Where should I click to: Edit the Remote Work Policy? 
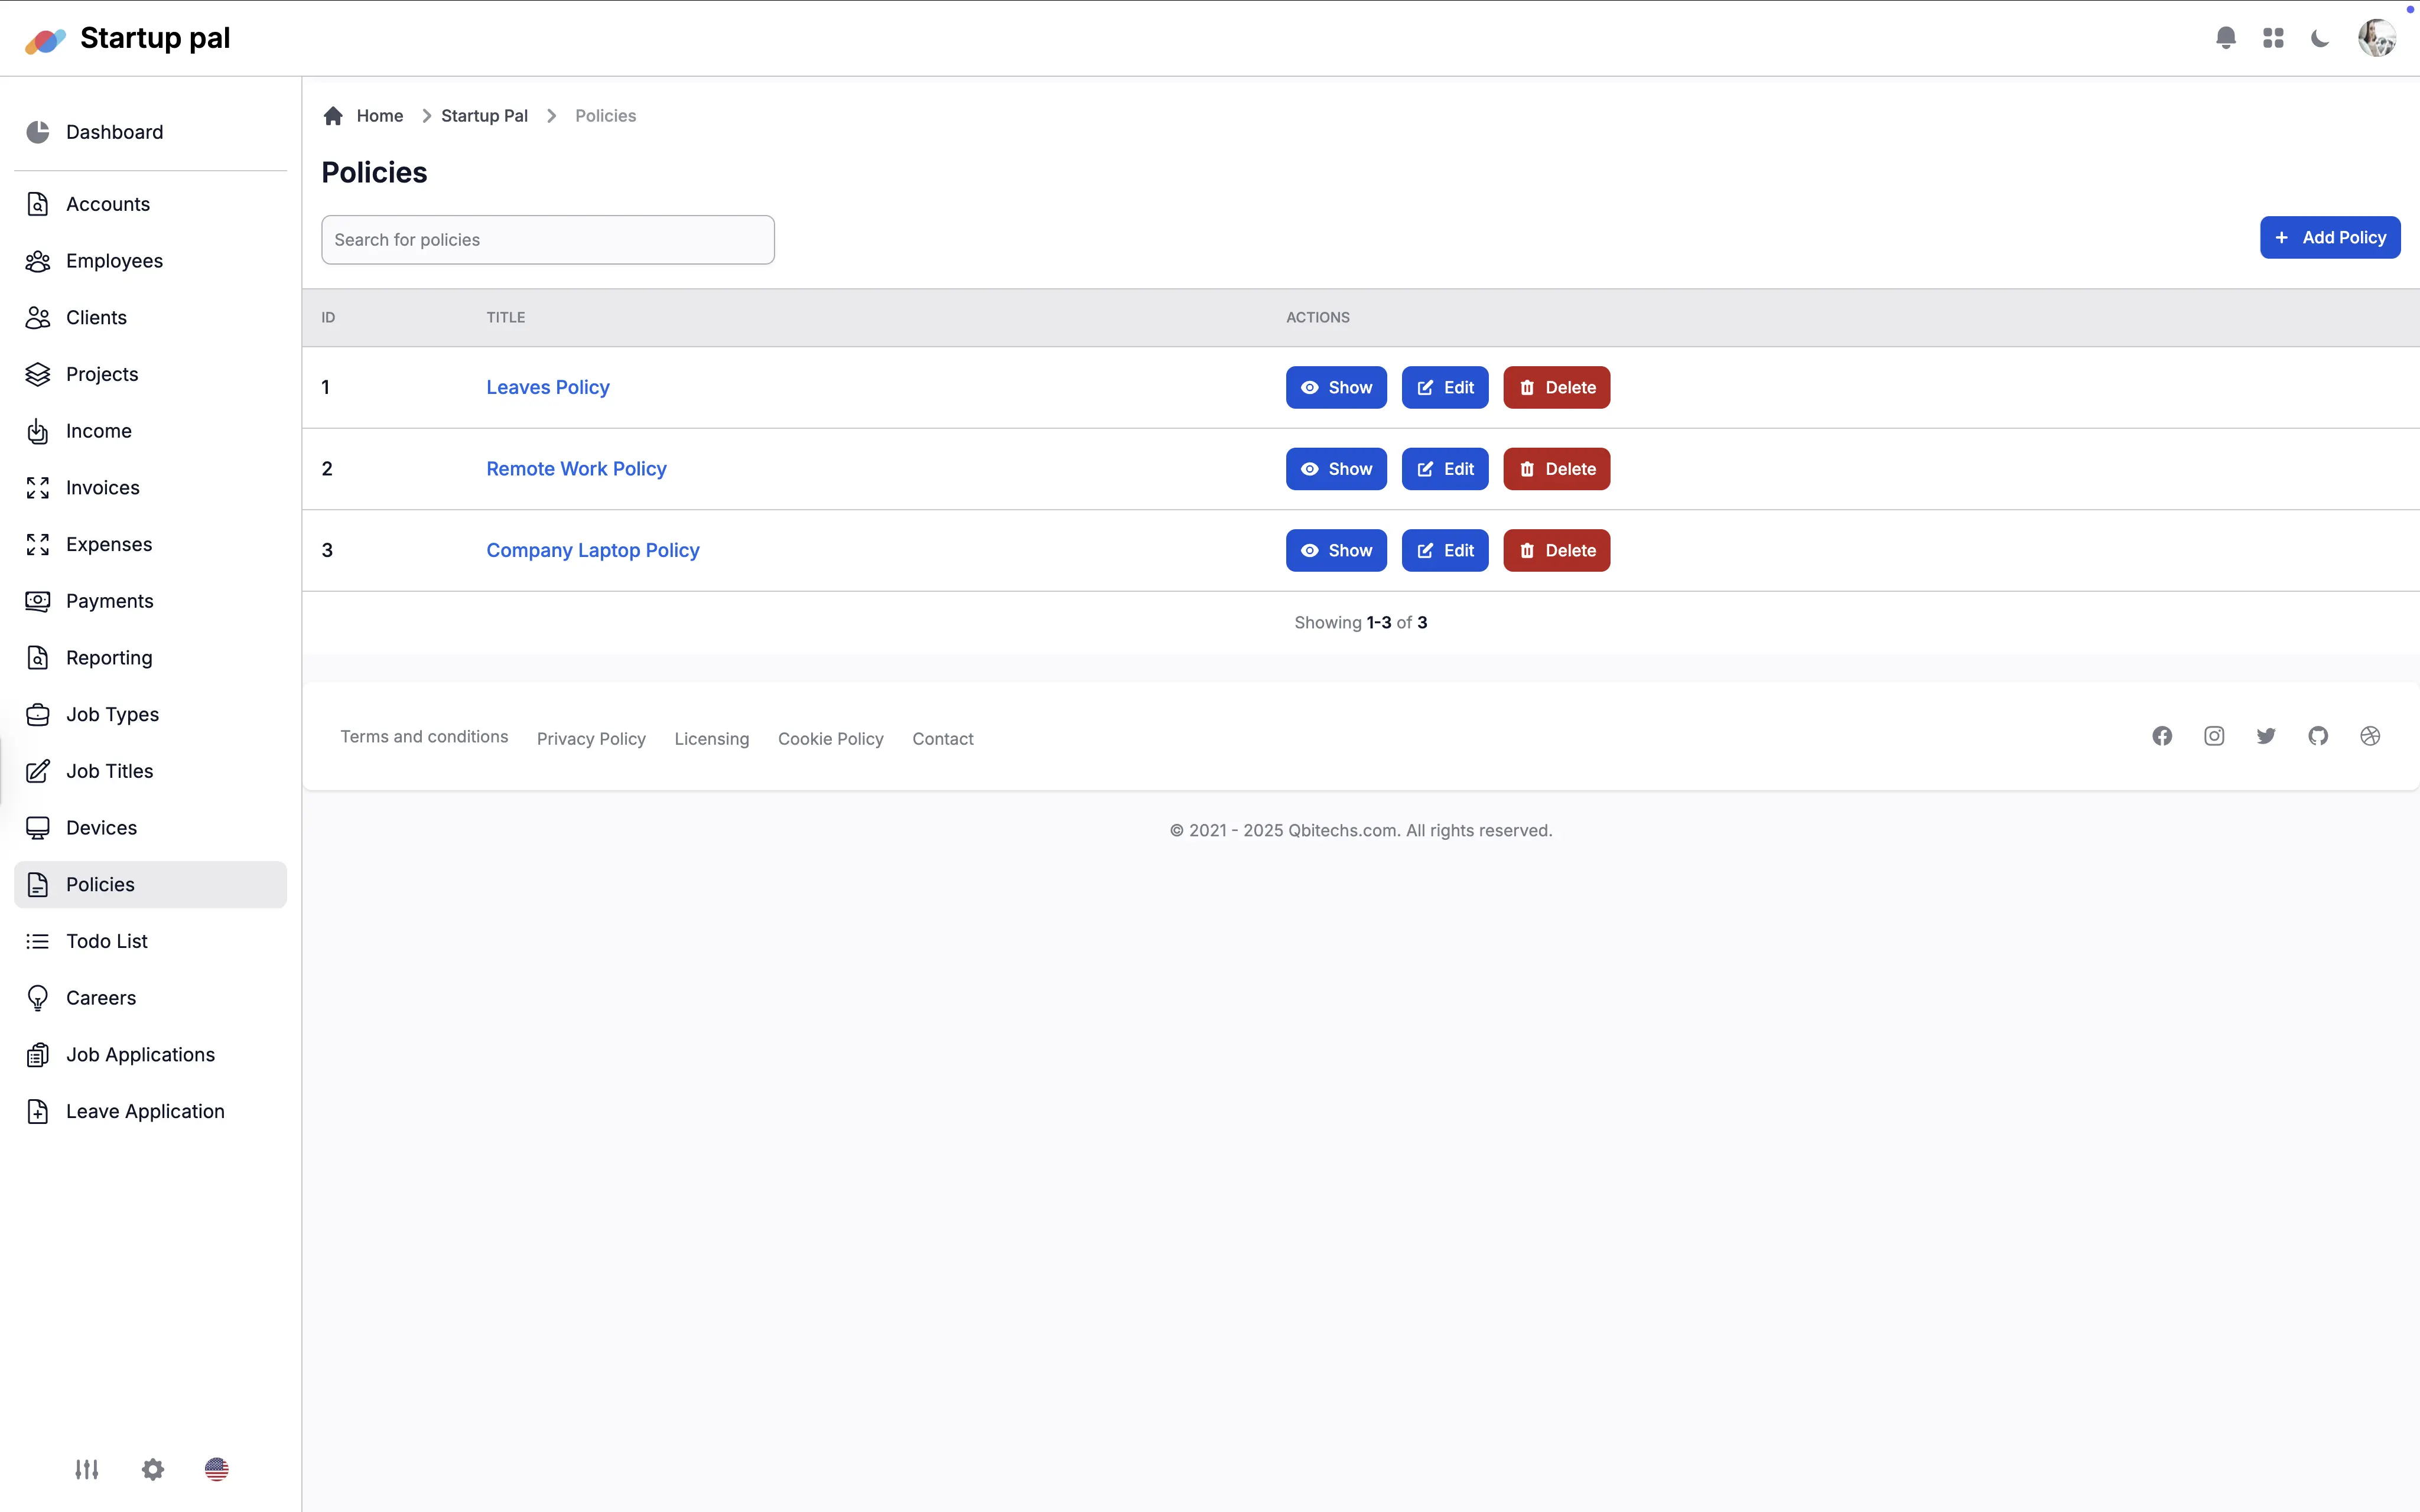click(x=1445, y=469)
